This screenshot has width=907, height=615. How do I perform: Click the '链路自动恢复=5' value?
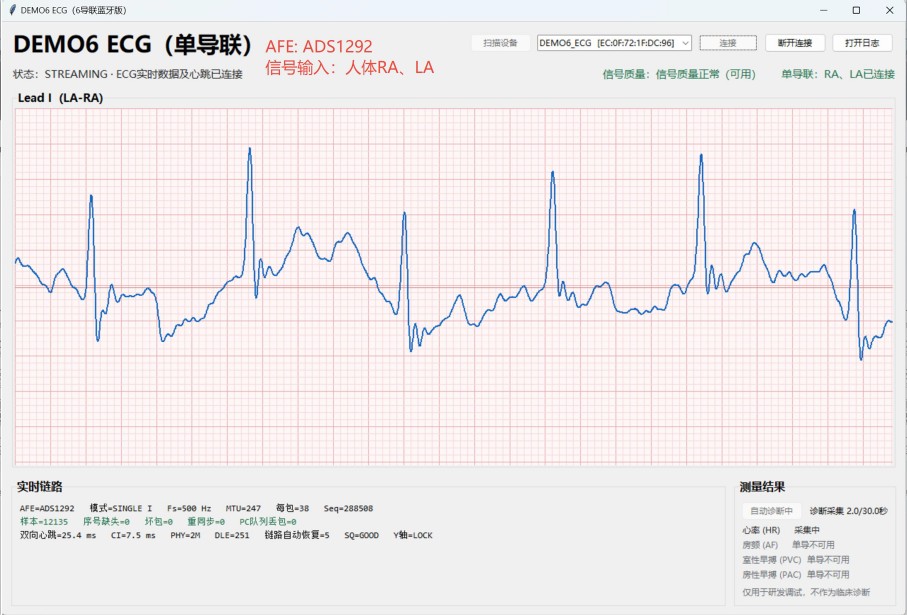tap(297, 535)
